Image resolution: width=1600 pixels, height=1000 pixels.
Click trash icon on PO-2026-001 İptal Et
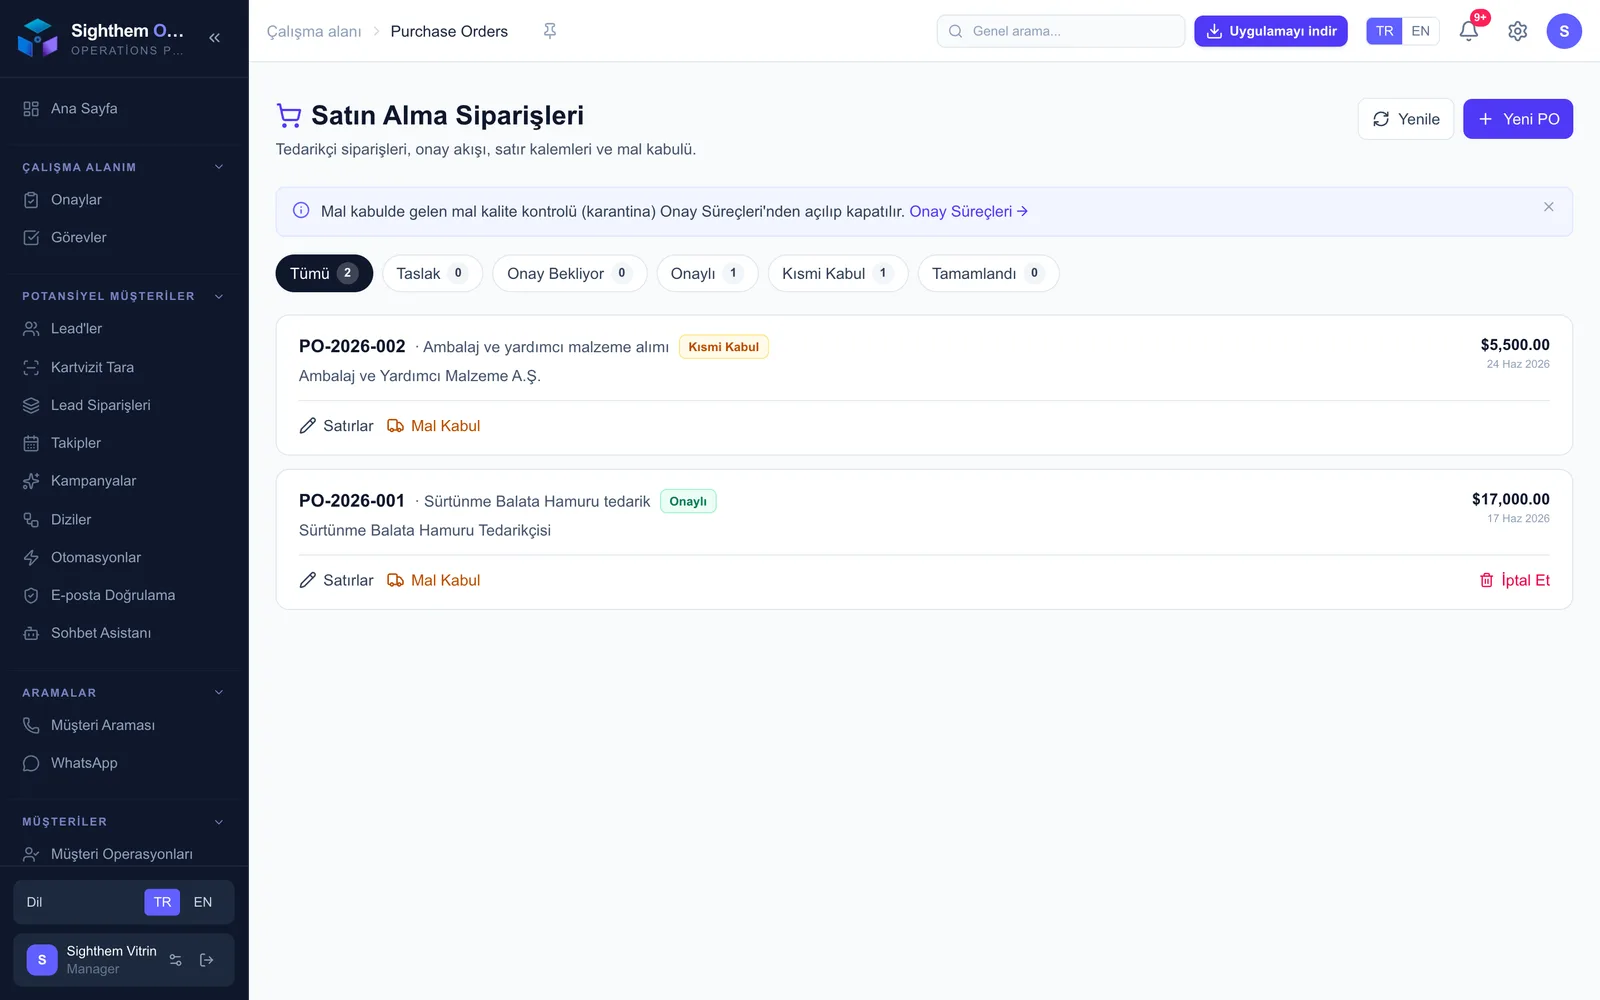click(x=1487, y=580)
